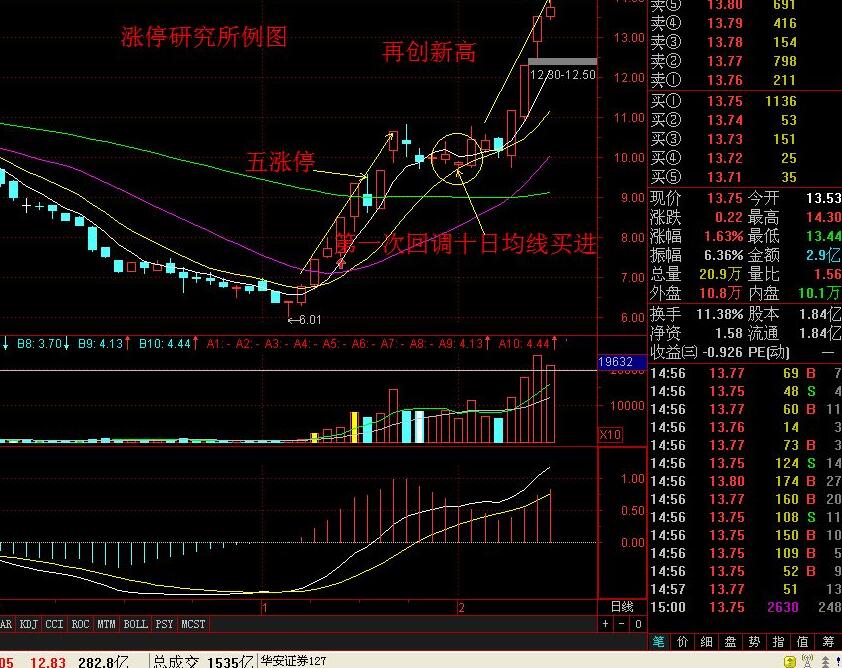This screenshot has width=842, height=668.
Task: Select the ROC indicator tab
Action: pyautogui.click(x=80, y=624)
